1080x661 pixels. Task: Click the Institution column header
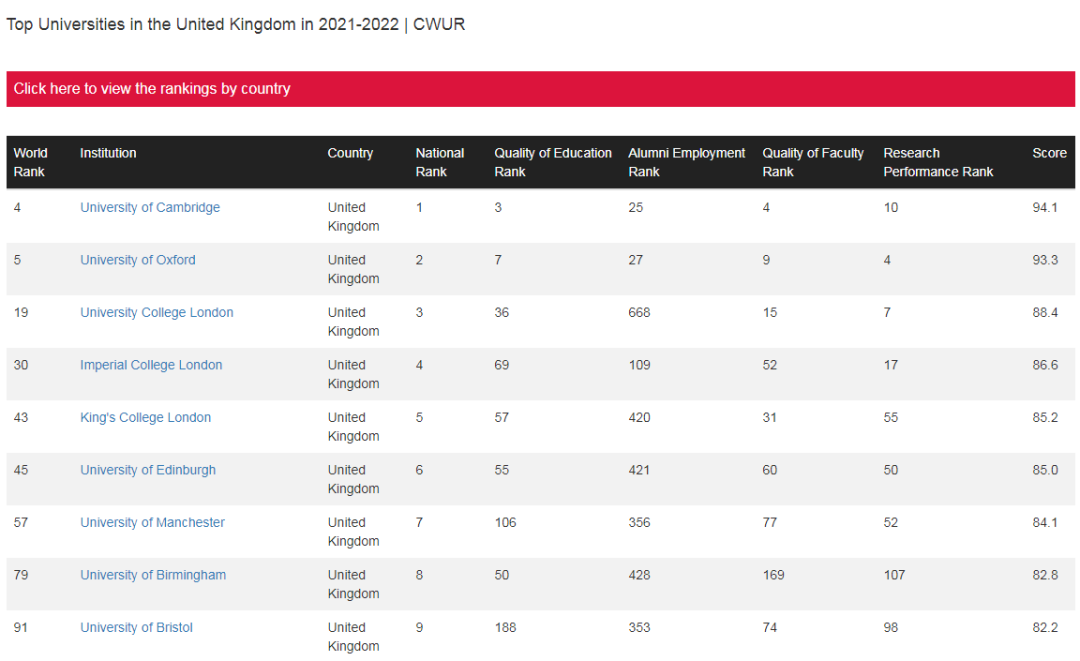coord(108,153)
